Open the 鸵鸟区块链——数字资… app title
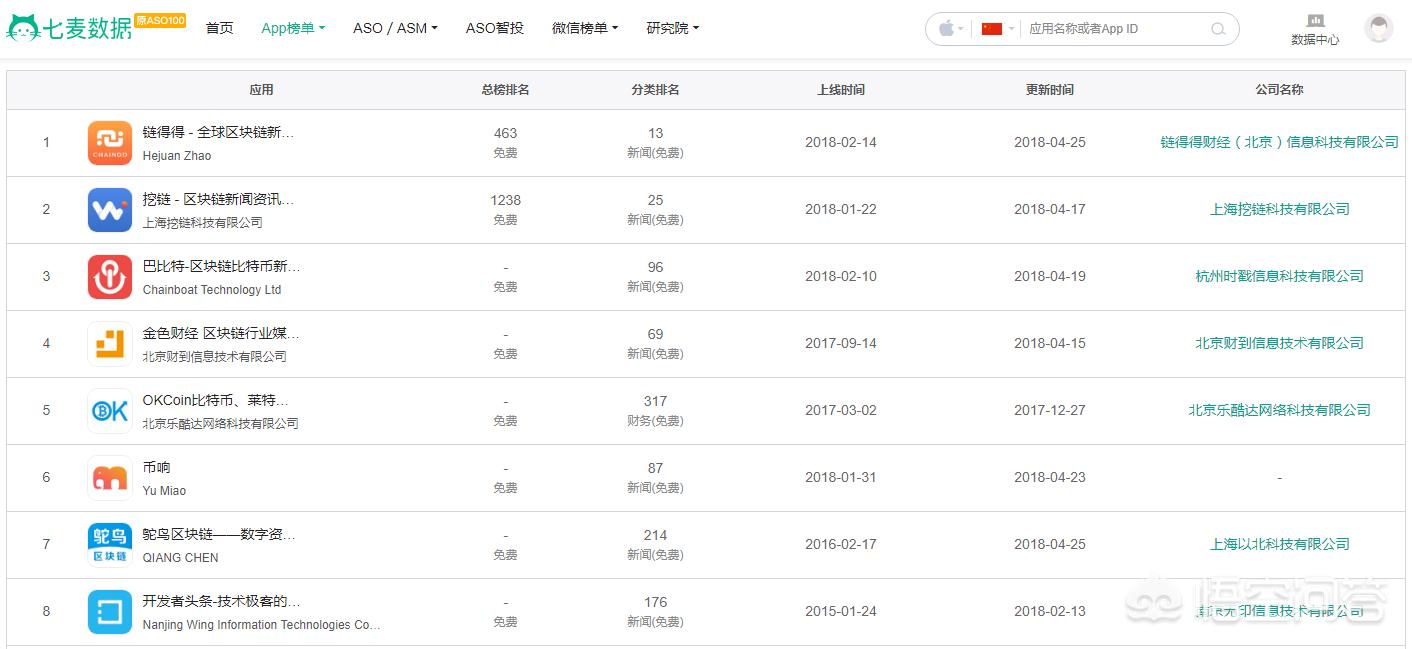The width and height of the screenshot is (1412, 649). (x=218, y=535)
